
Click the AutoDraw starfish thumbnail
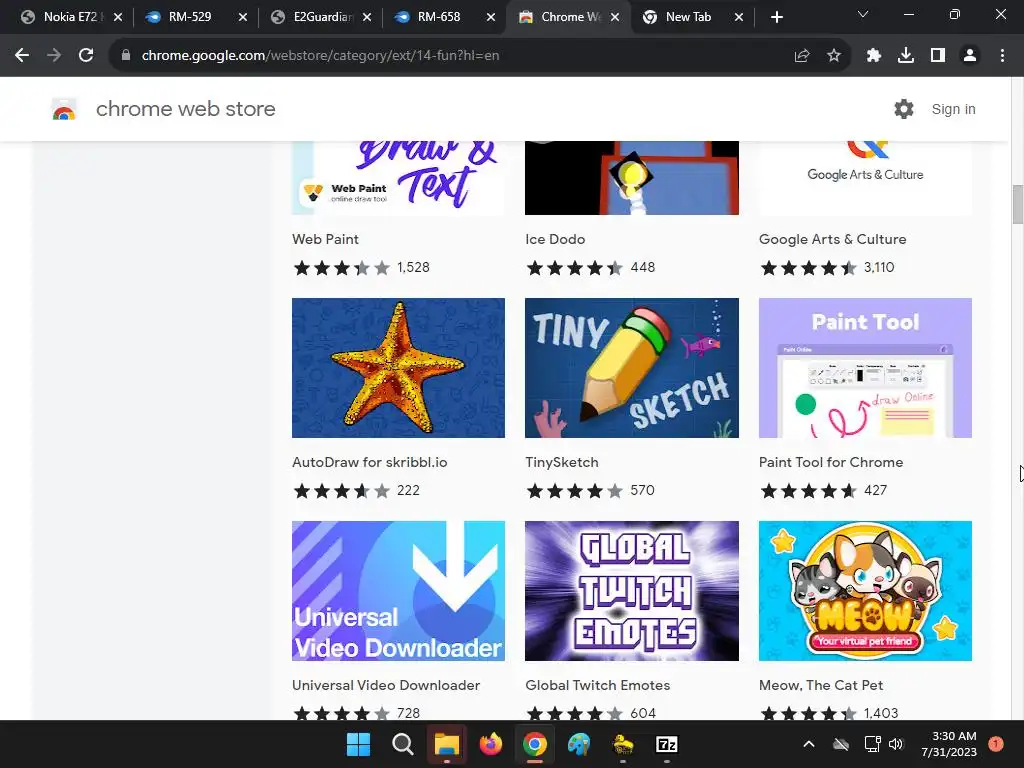click(398, 368)
